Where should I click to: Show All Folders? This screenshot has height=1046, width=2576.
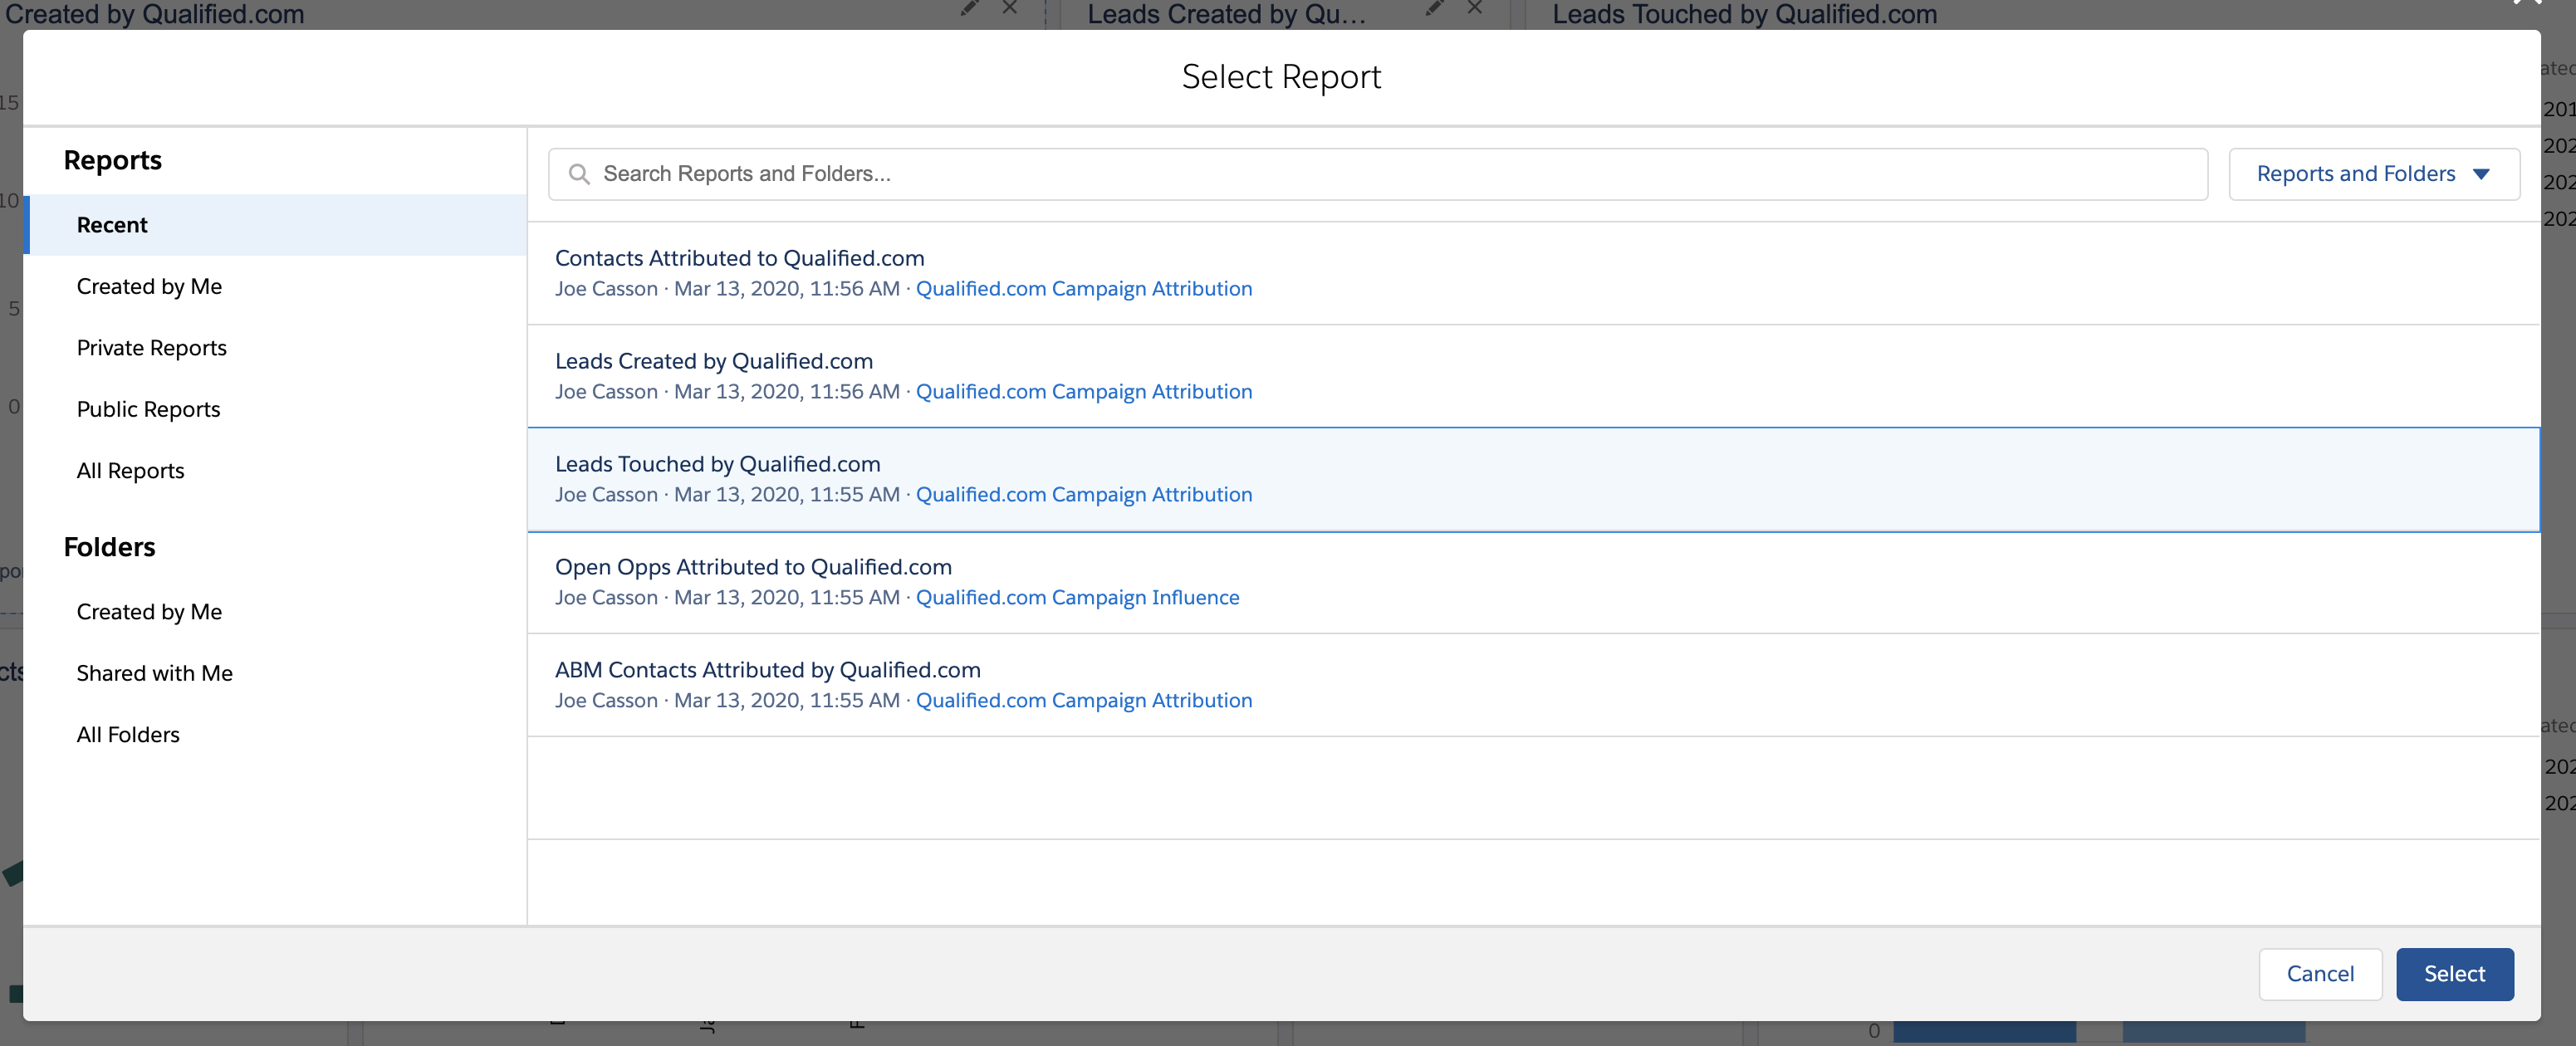(x=275, y=735)
